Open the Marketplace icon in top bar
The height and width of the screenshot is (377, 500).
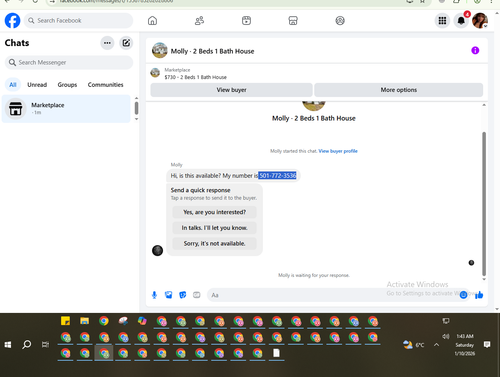(x=293, y=21)
